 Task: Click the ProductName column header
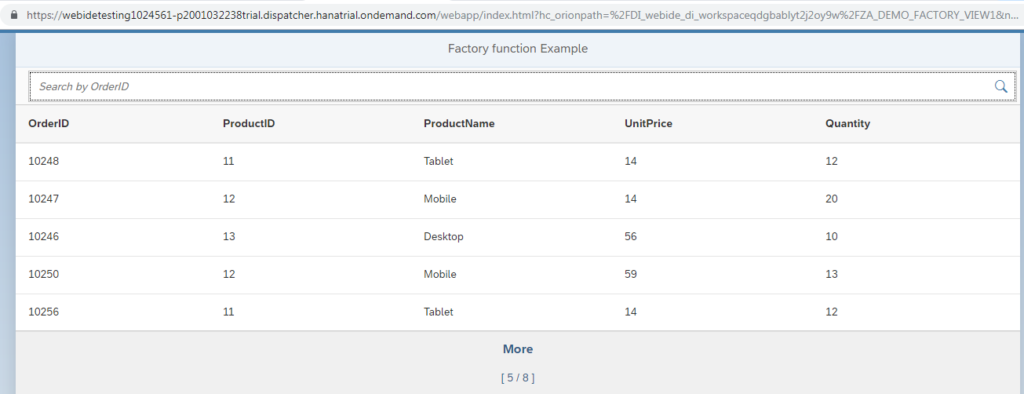(x=458, y=123)
